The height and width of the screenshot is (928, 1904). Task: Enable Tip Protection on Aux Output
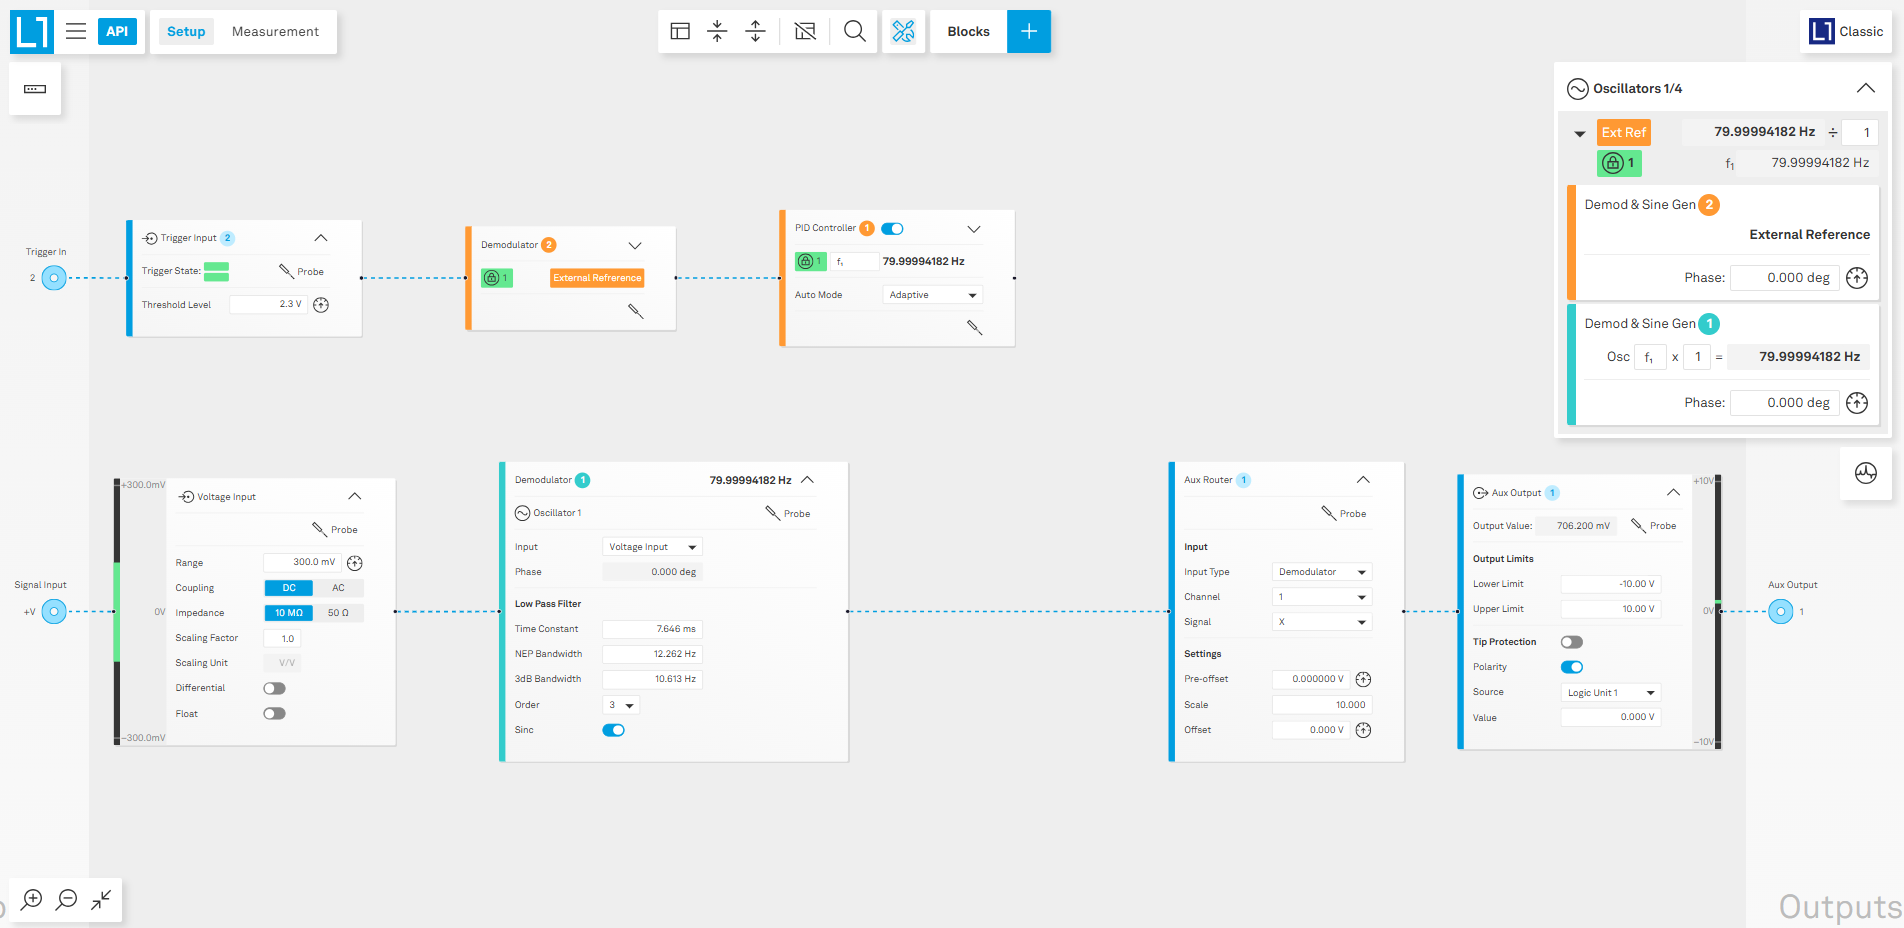point(1571,642)
